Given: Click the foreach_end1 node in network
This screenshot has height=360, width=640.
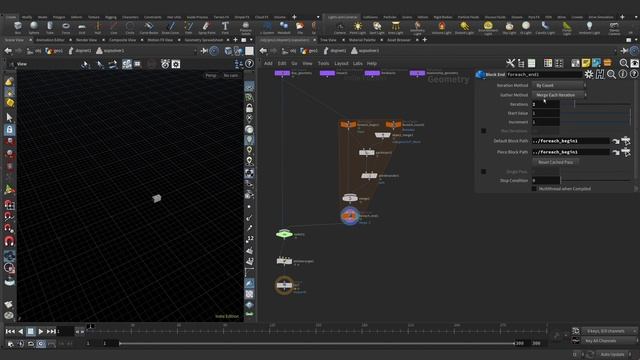Looking at the screenshot, I should point(350,216).
